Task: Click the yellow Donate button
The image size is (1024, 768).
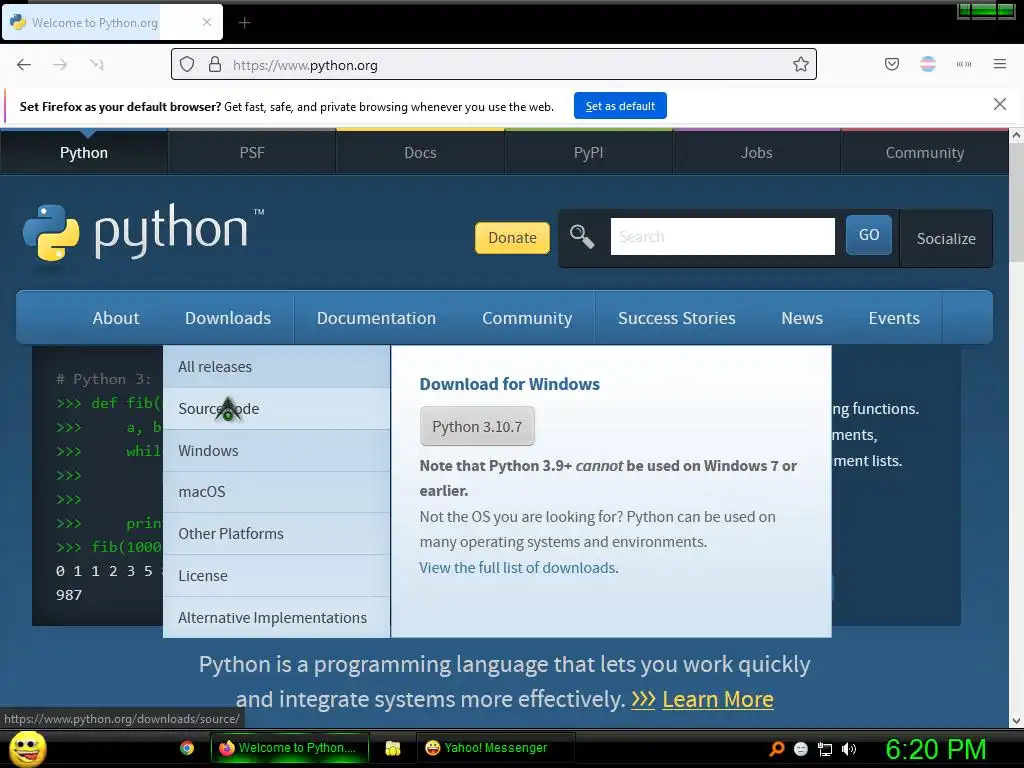Action: tap(512, 238)
